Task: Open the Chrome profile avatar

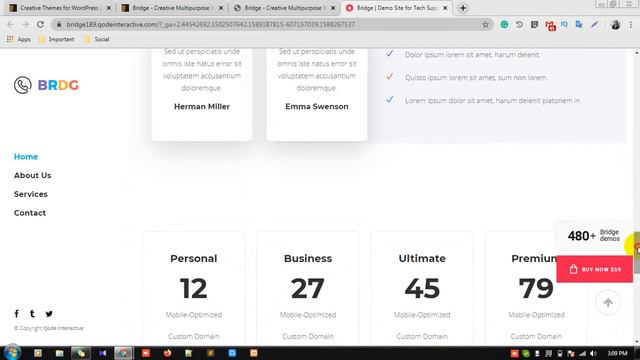Action: [615, 24]
